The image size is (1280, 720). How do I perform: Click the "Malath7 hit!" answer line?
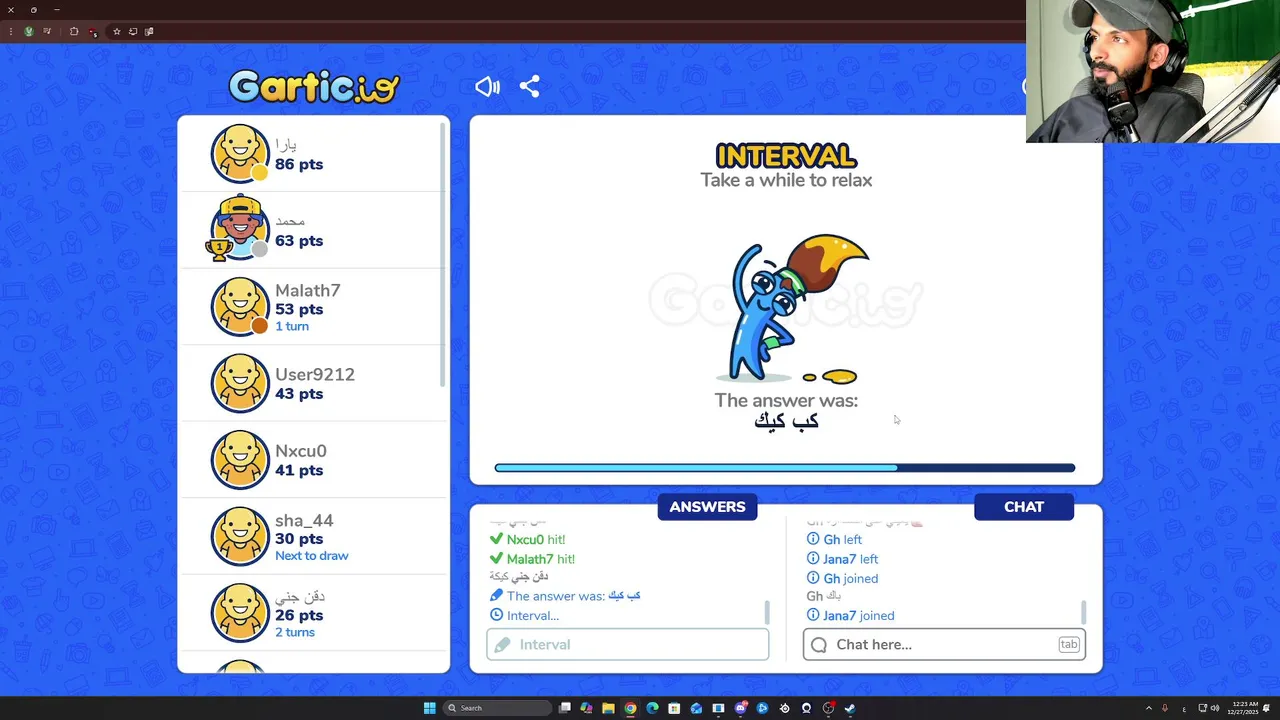pos(532,559)
